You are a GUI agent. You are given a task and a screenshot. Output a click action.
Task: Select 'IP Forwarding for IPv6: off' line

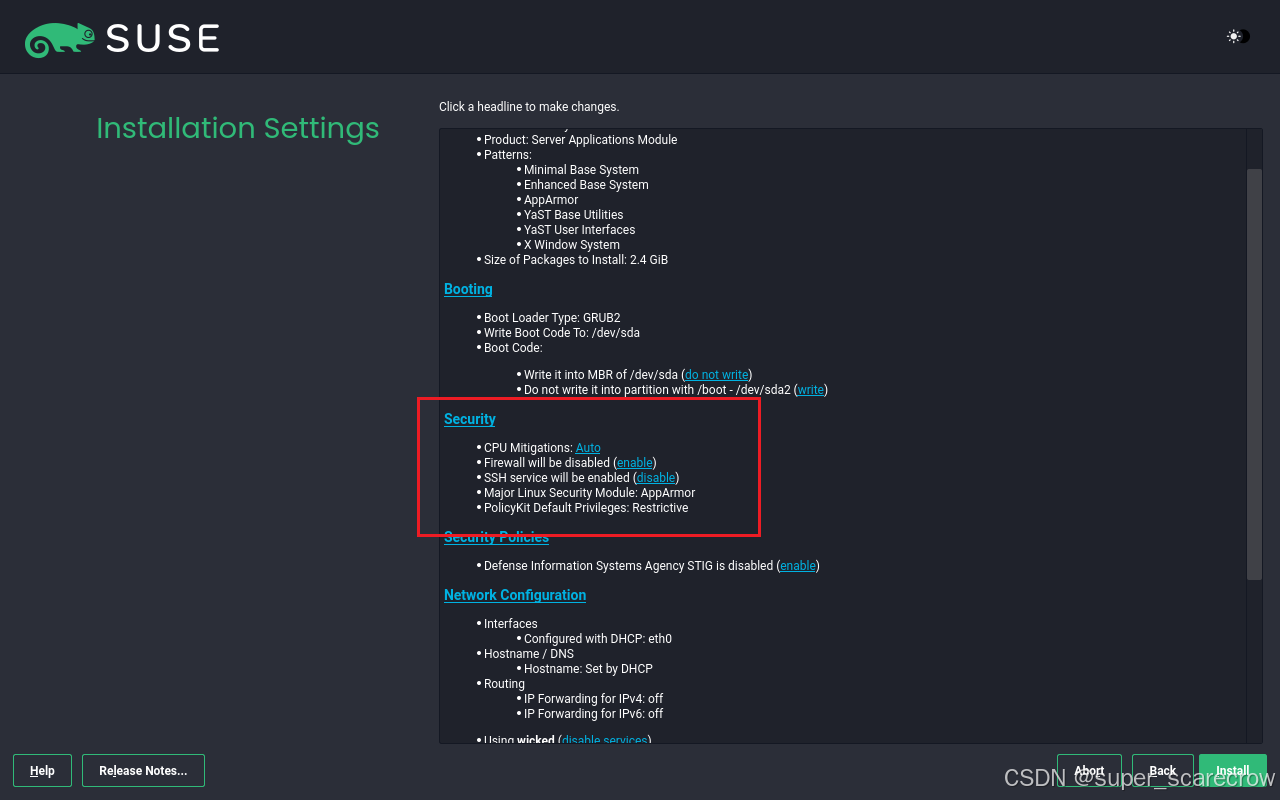click(x=593, y=714)
